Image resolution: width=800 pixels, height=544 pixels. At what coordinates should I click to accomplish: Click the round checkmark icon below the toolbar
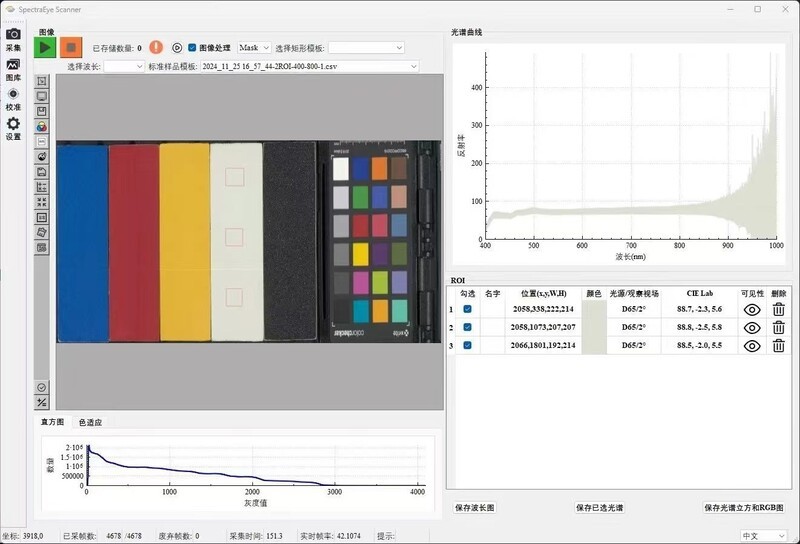42,387
